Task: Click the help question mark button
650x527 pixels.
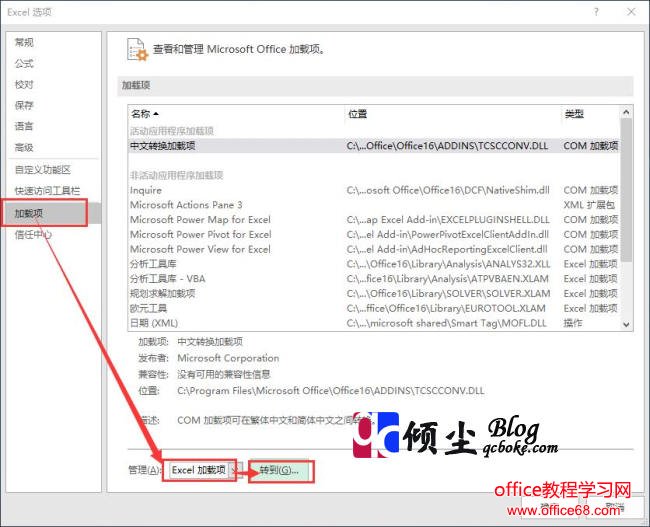Action: tap(596, 12)
